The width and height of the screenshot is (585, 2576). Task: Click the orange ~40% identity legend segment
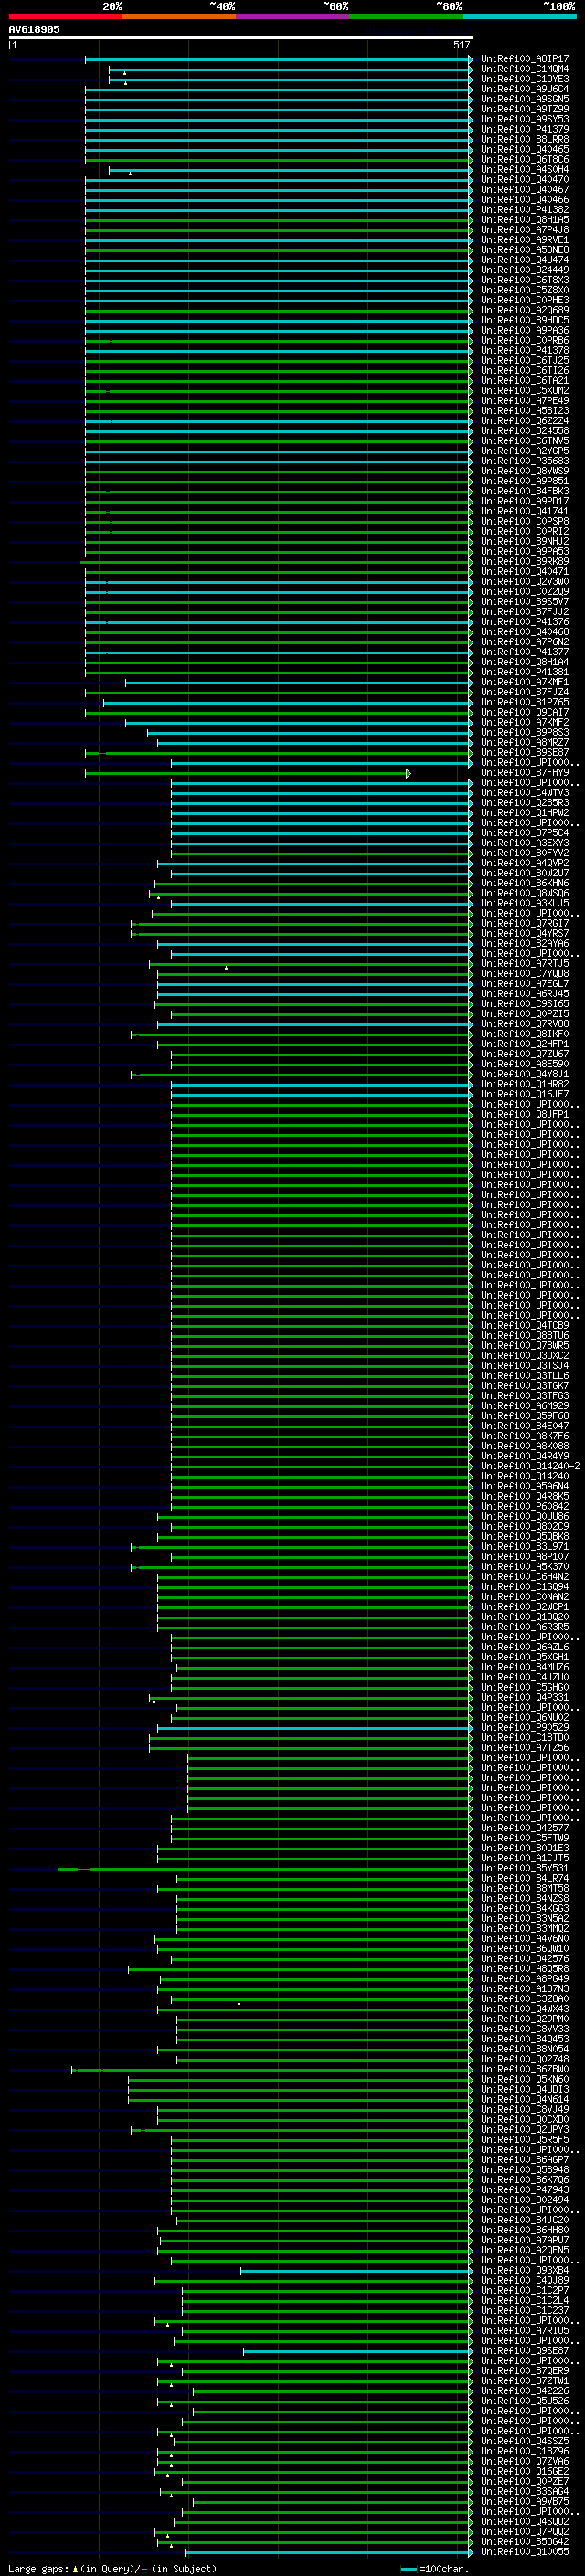[179, 16]
